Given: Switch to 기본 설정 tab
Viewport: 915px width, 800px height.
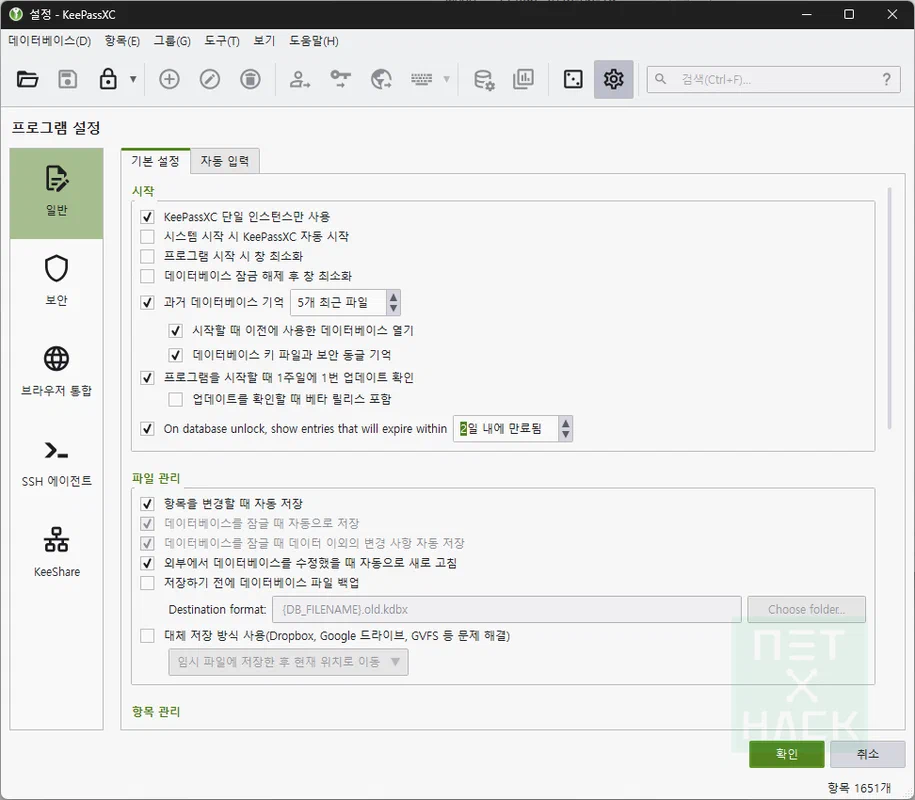Looking at the screenshot, I should tap(155, 161).
